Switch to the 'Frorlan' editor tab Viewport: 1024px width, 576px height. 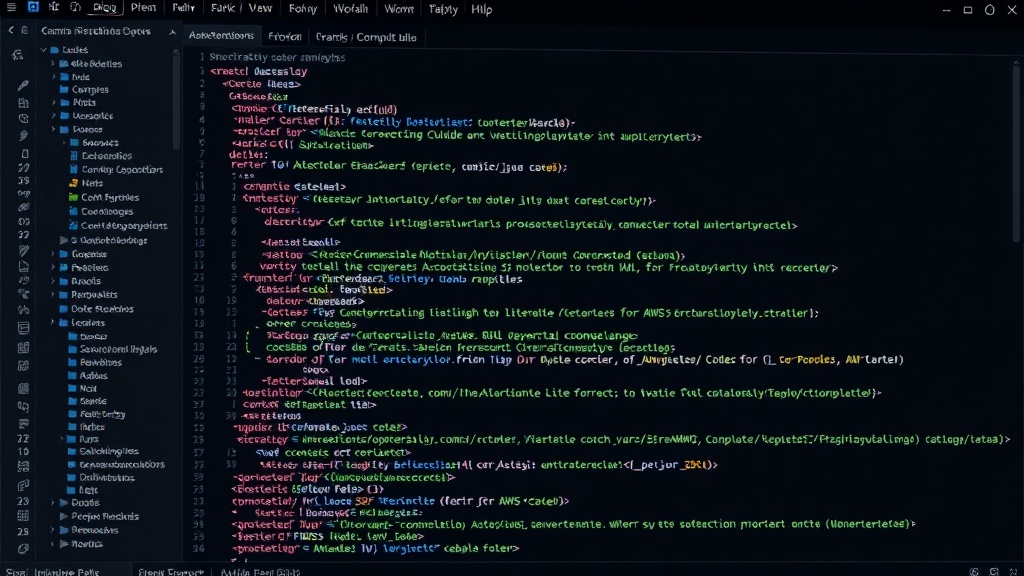coord(285,37)
